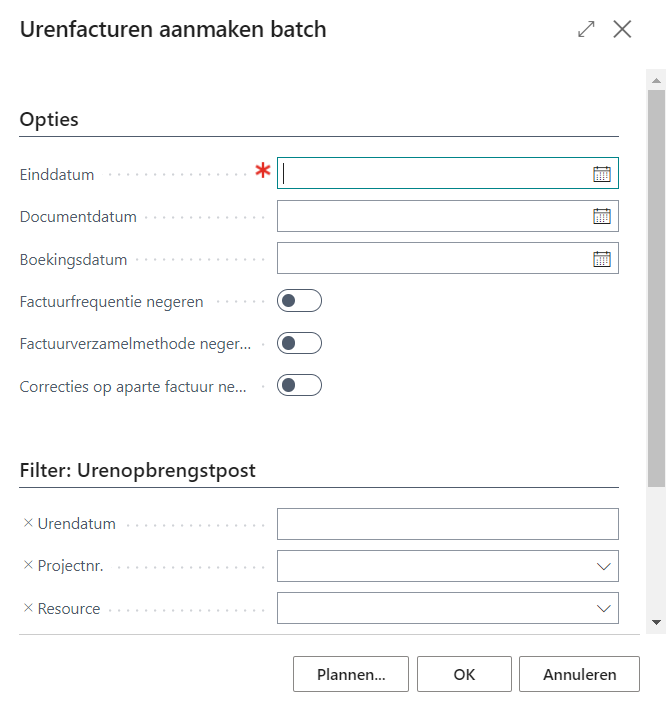Image resolution: width=666 pixels, height=713 pixels.
Task: Open the Boekingsdatum calendar picker
Action: tap(601, 259)
